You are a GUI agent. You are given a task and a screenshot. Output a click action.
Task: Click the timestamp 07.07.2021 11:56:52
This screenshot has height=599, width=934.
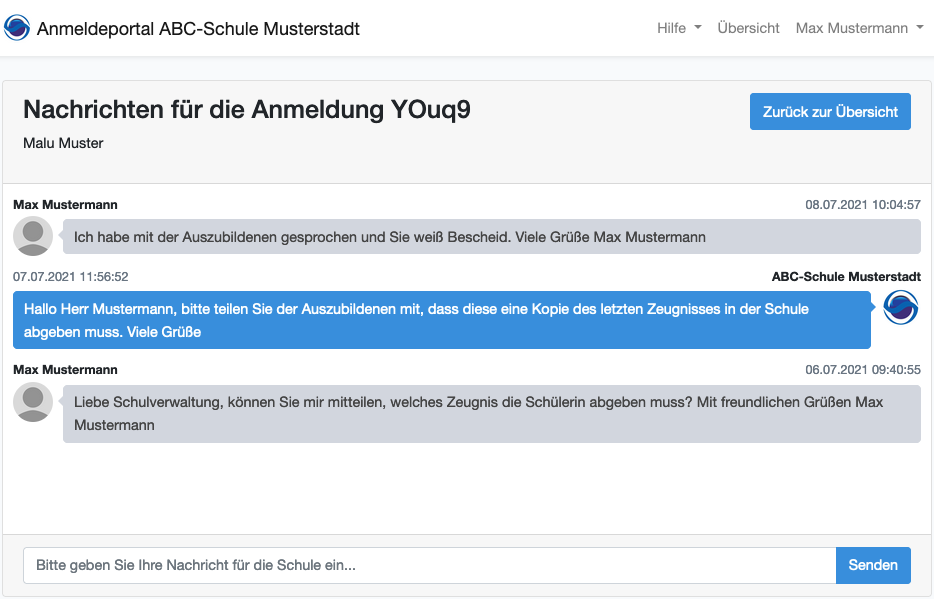70,277
